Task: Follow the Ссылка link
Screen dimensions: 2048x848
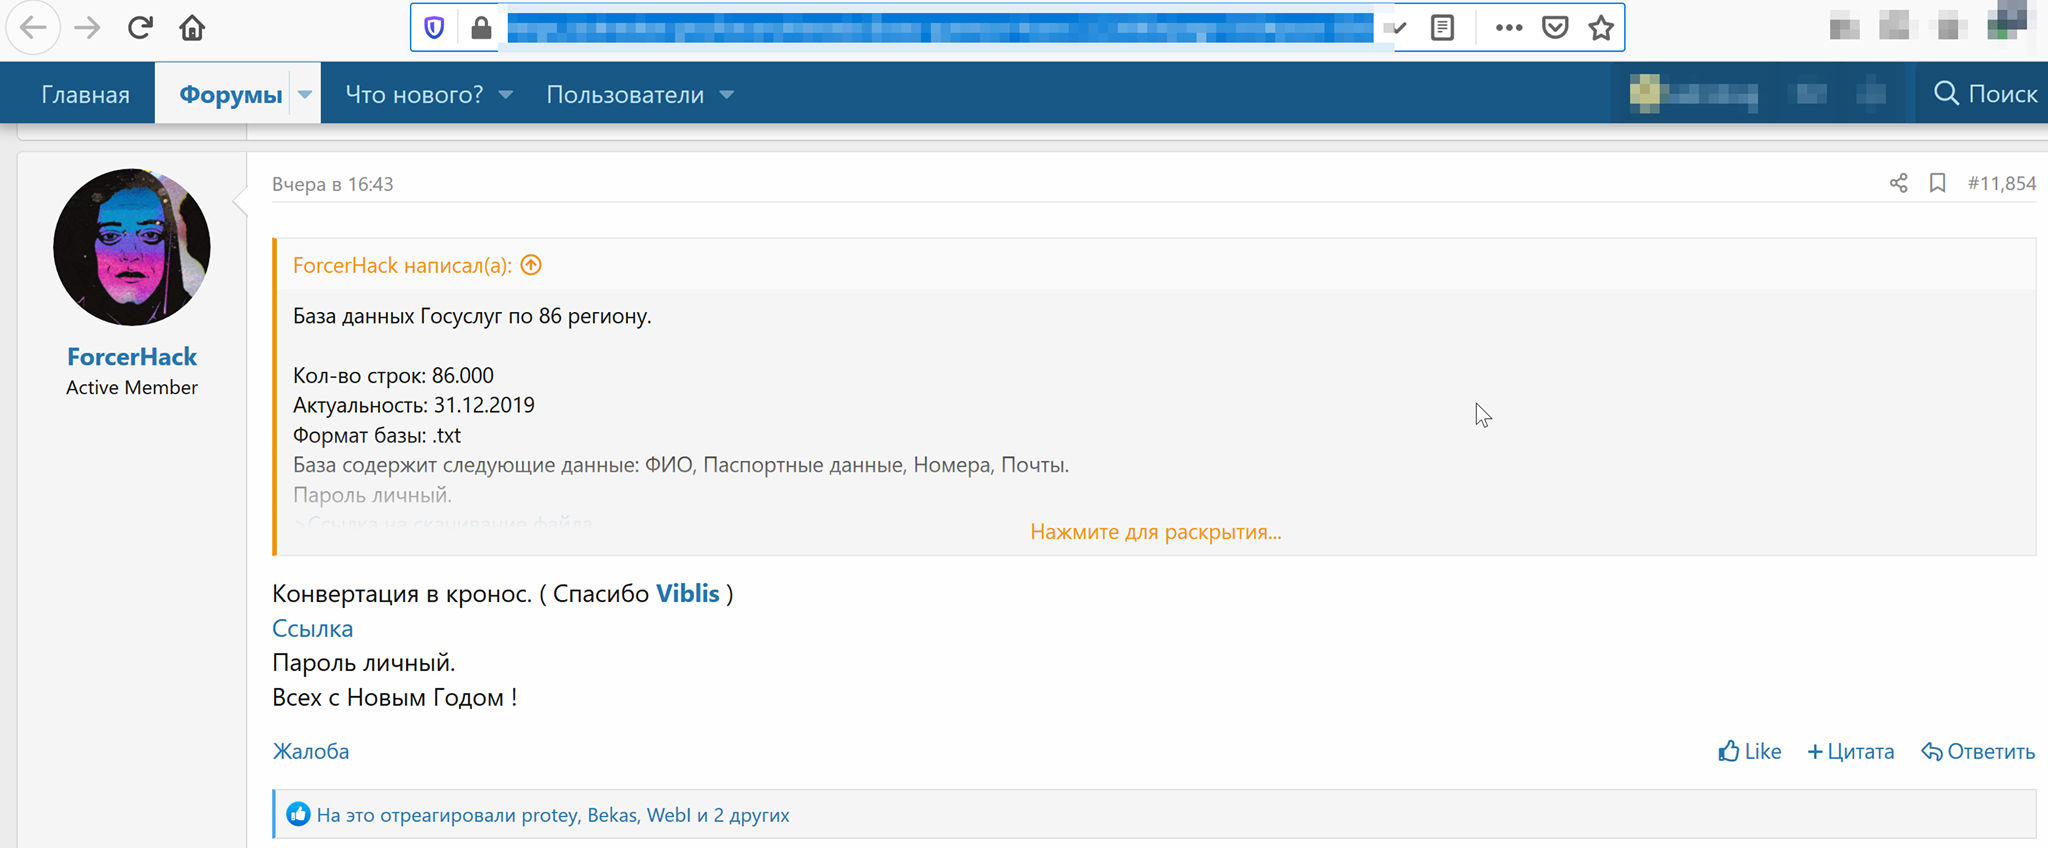Action: [x=312, y=628]
